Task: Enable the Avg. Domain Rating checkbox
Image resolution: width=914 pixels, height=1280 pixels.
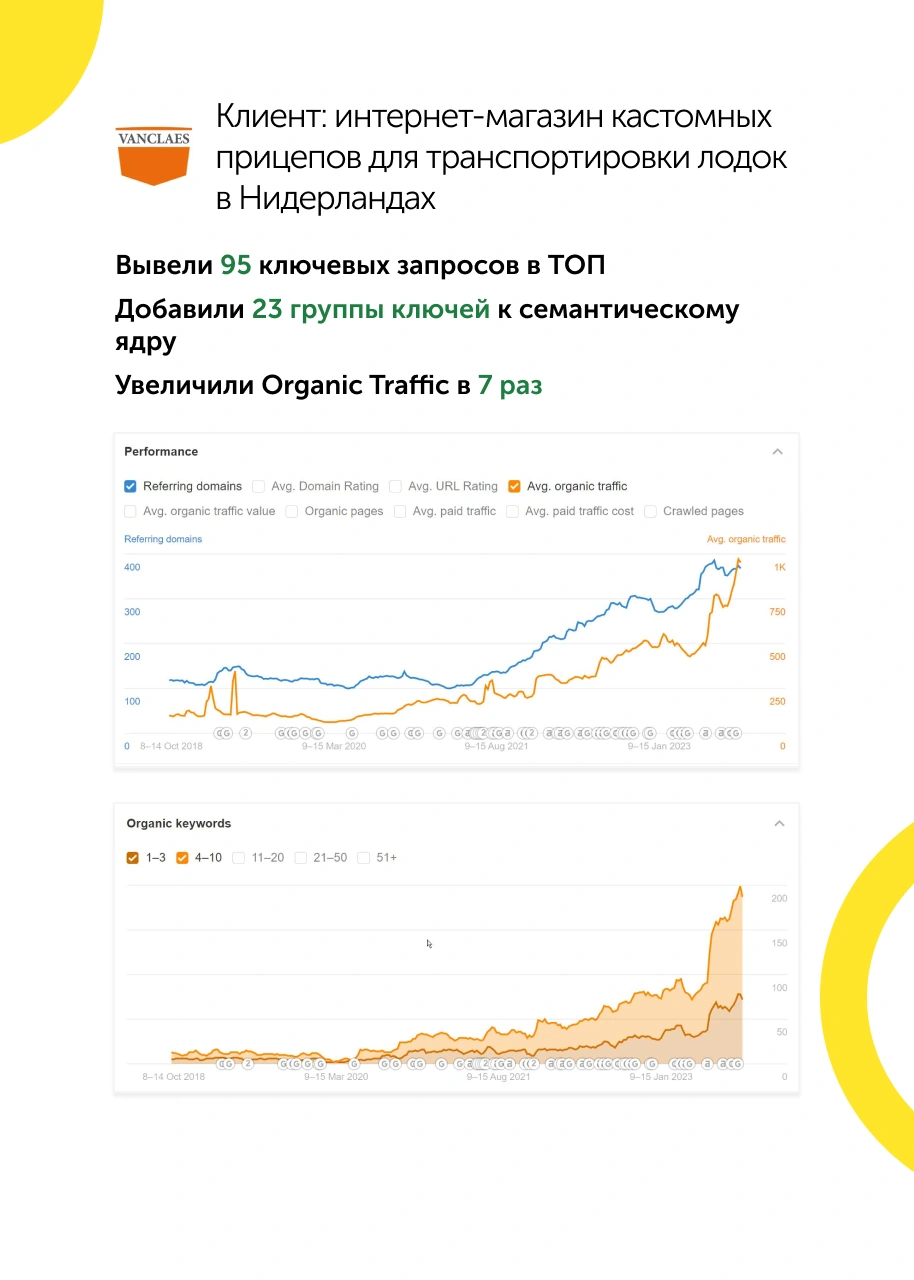Action: click(259, 487)
